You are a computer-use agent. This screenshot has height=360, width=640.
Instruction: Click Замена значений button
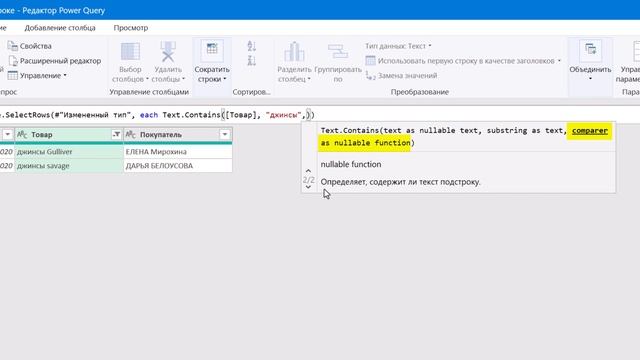coord(401,76)
